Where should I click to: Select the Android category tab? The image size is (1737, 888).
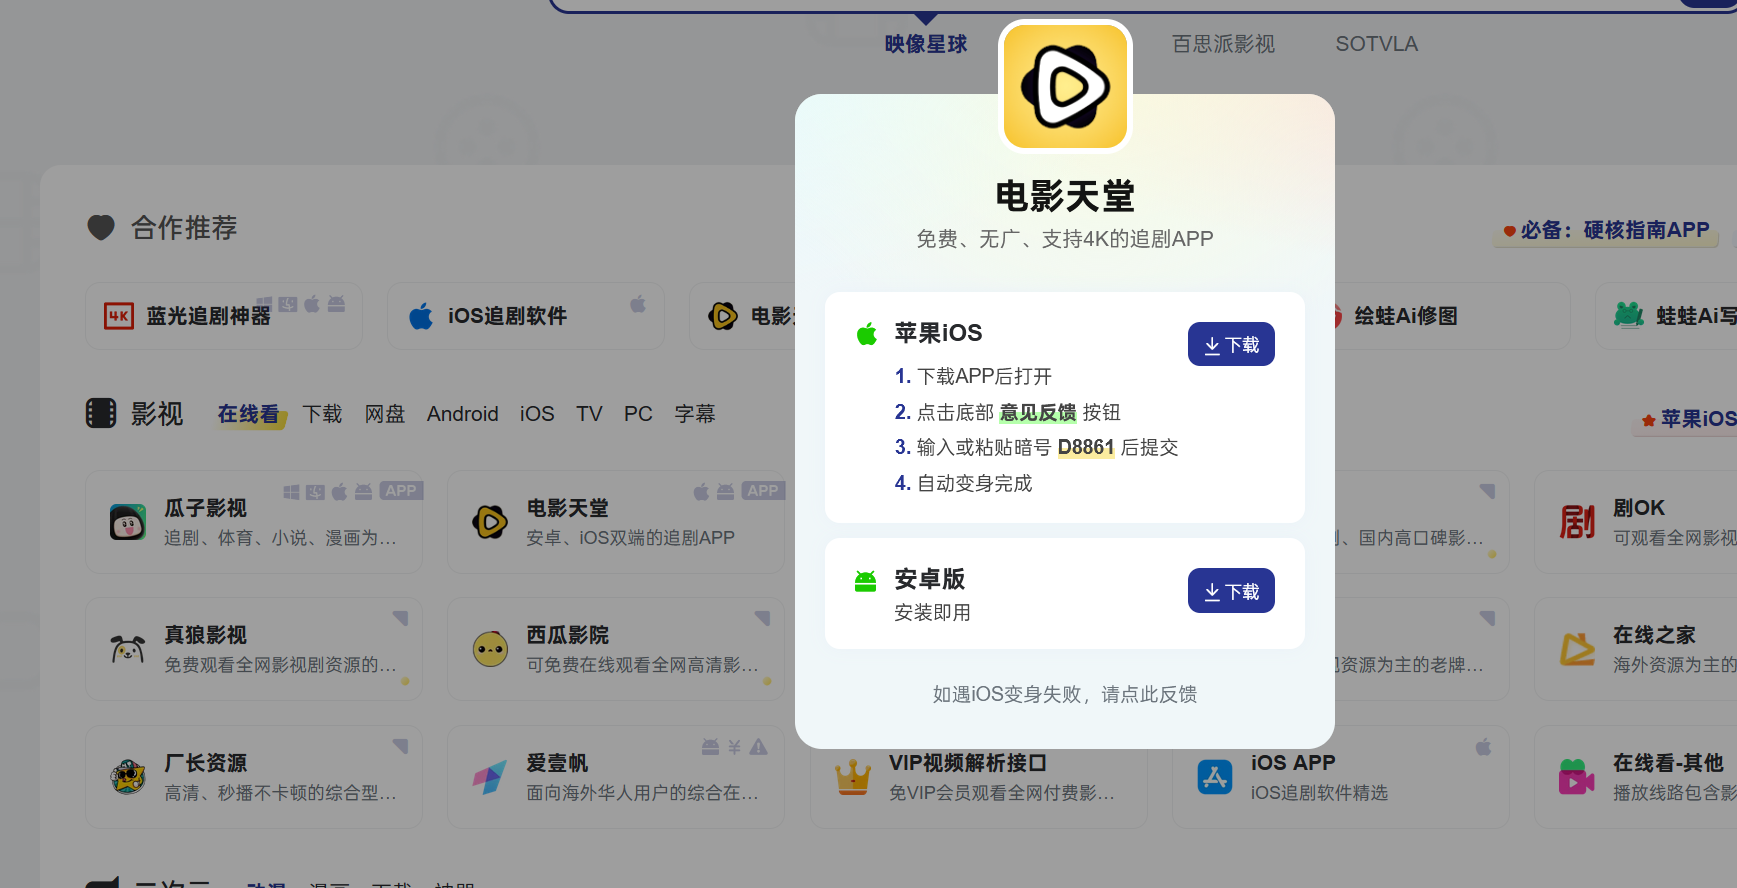463,414
